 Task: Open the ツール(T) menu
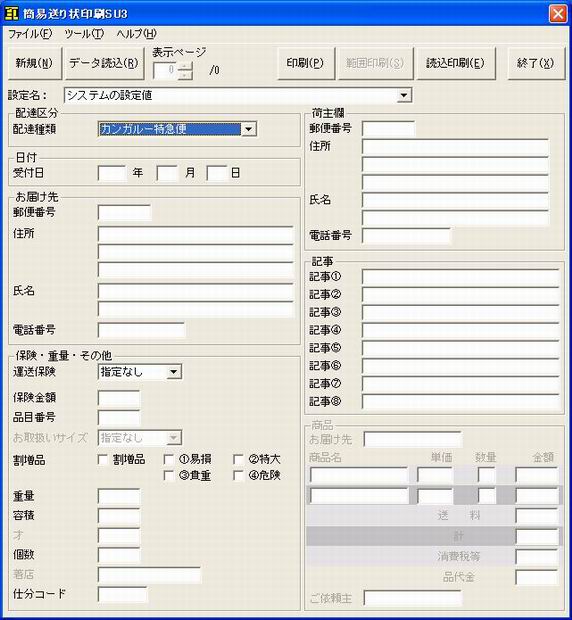click(x=84, y=34)
